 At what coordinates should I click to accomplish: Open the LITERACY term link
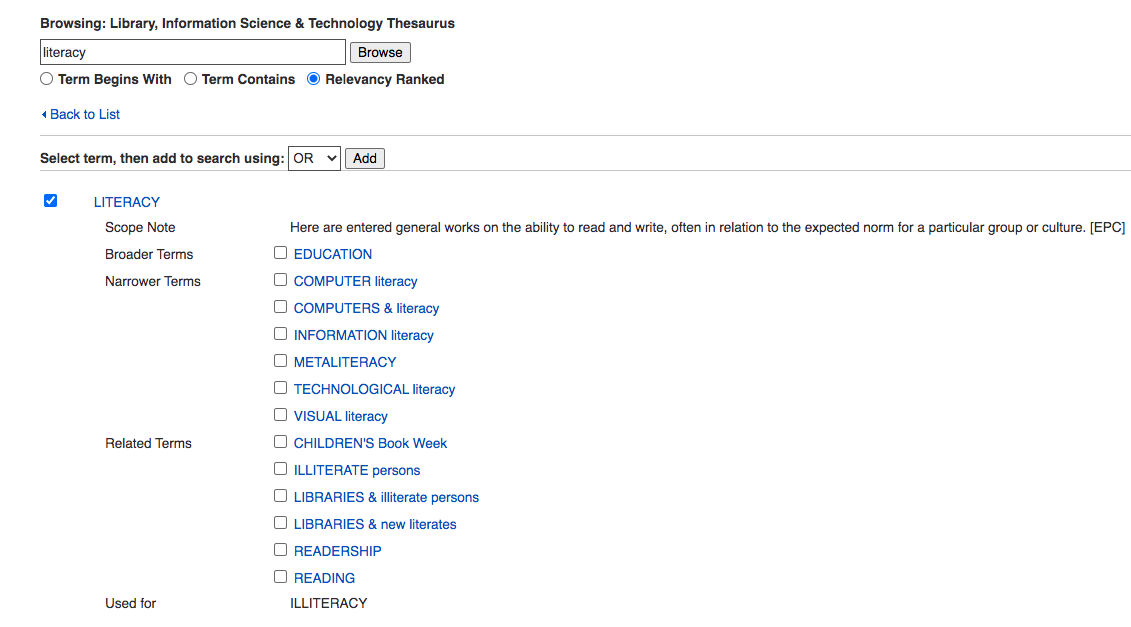tap(127, 202)
